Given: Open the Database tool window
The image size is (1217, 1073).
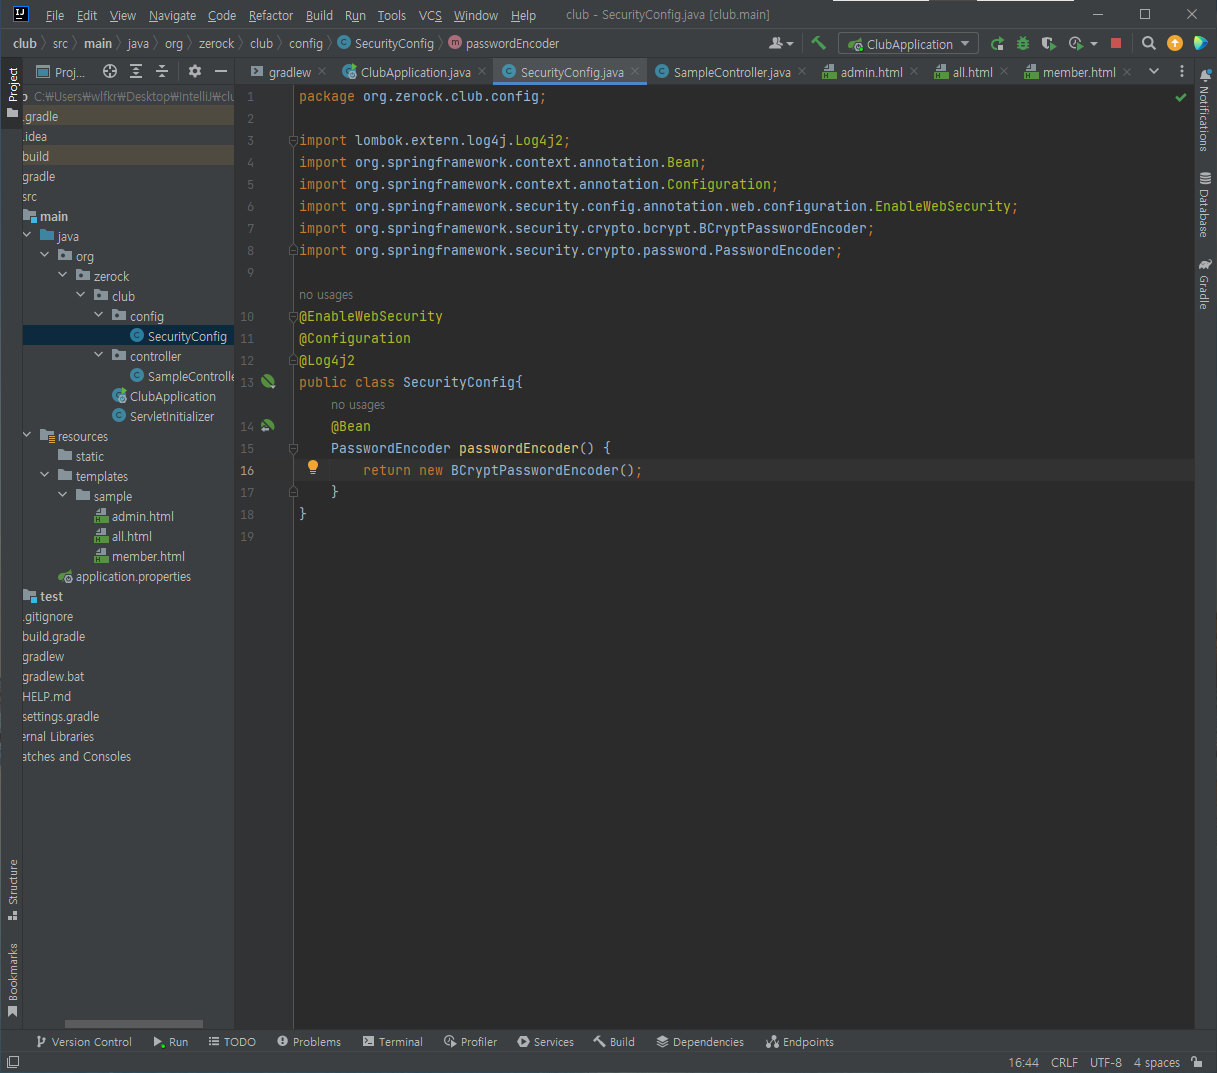Looking at the screenshot, I should pyautogui.click(x=1205, y=205).
